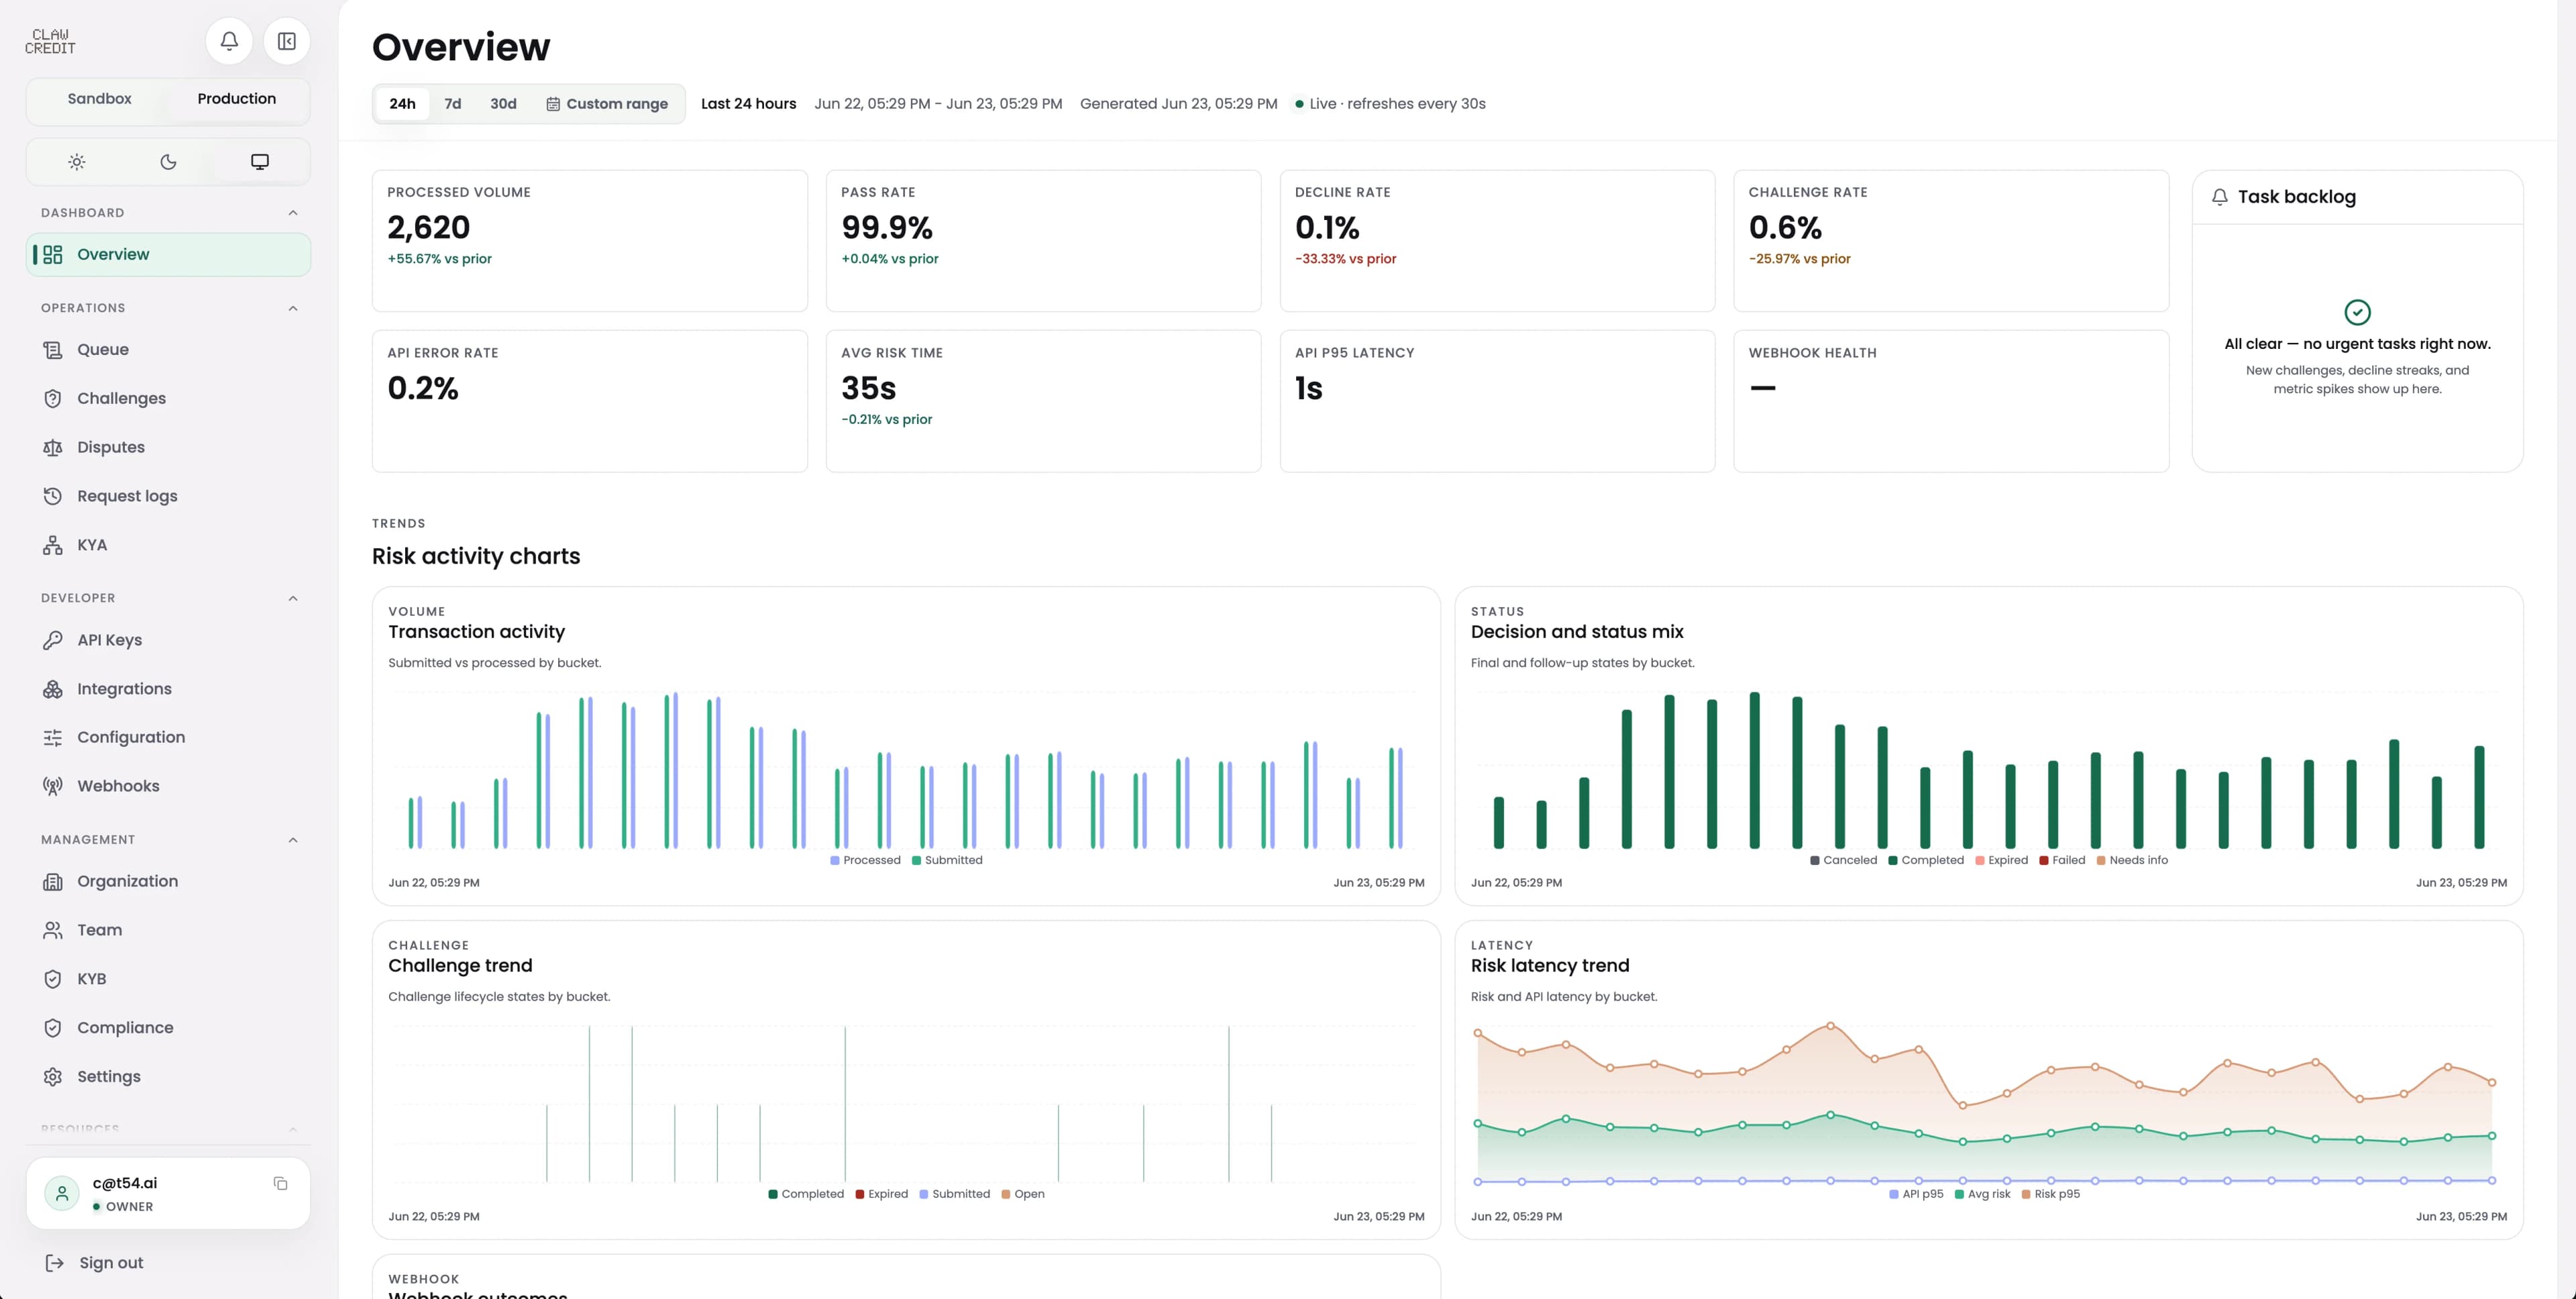Viewport: 2576px width, 1299px height.
Task: Open the Decline Rate card
Action: (1497, 241)
